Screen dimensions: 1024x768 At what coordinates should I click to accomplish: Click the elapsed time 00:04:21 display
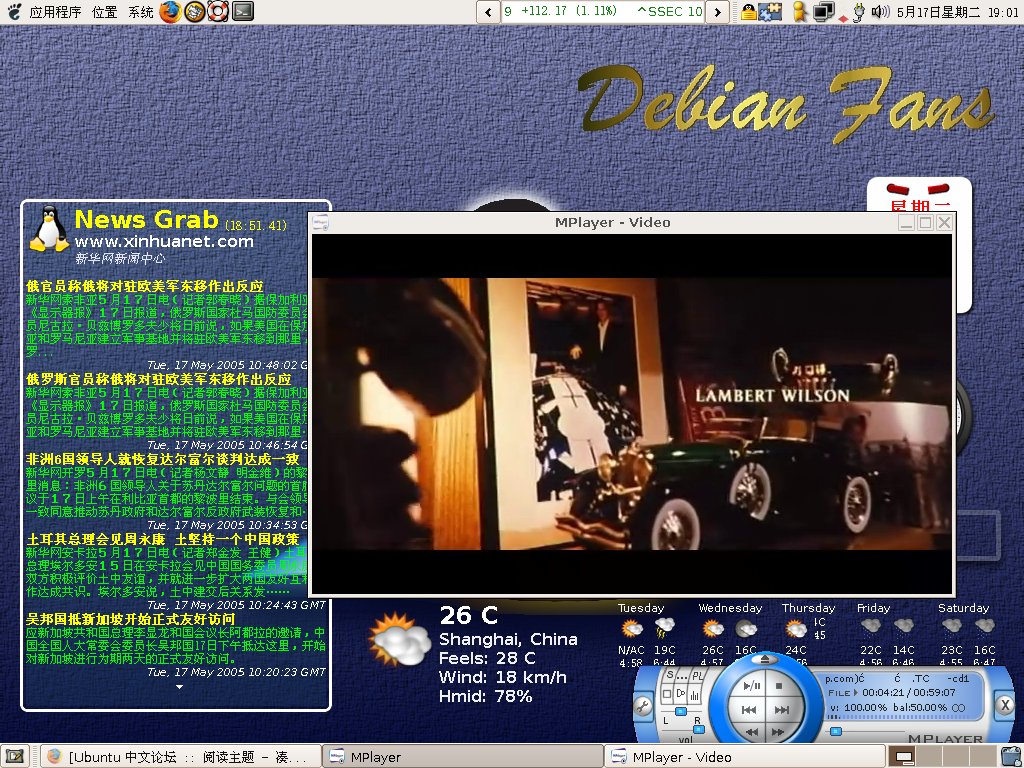[884, 692]
